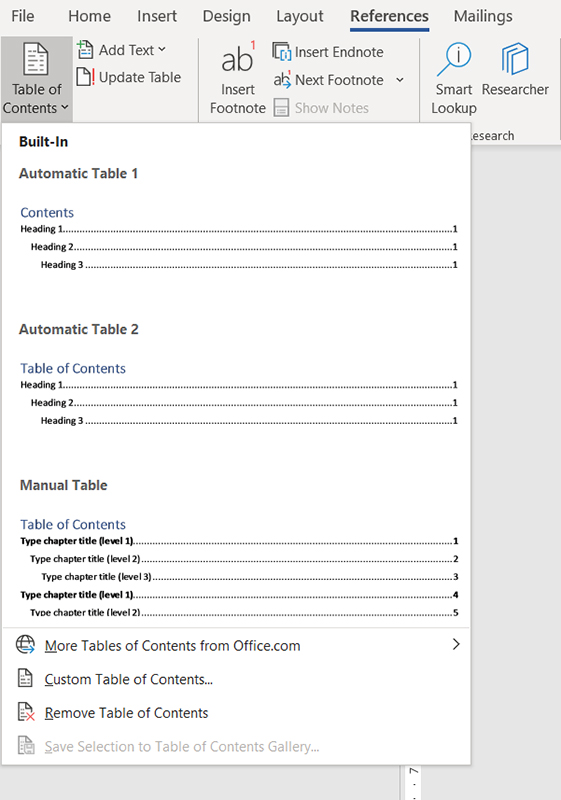Click the Table of Contents page icon
Screen dimensions: 561x800
tap(36, 59)
